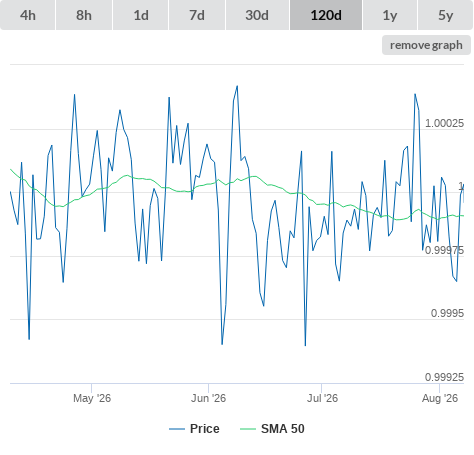Click the remove graph button
This screenshot has width=474, height=455.
coord(426,45)
